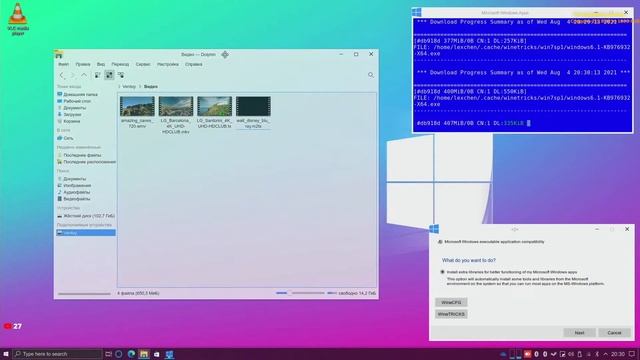The image size is (640, 360).
Task: Click Cancel in compatibility dialog
Action: 614,333
